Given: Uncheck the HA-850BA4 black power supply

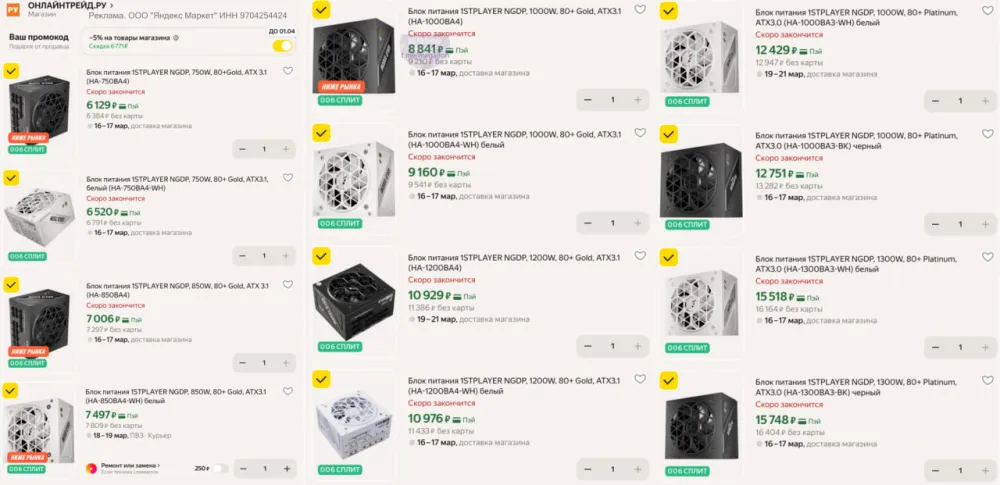Looking at the screenshot, I should click(11, 284).
